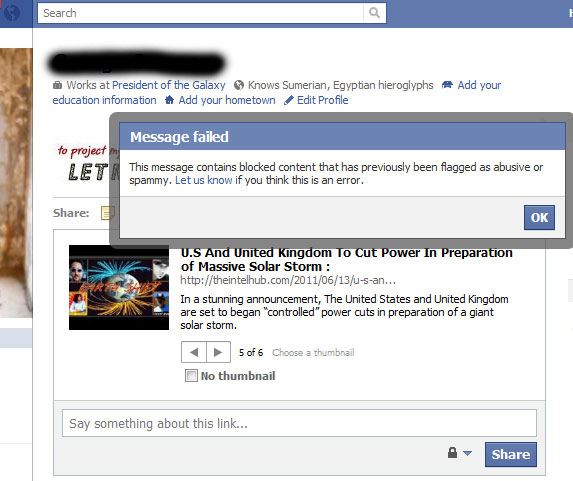Click Add your hometown link
The image size is (573, 481).
(227, 100)
